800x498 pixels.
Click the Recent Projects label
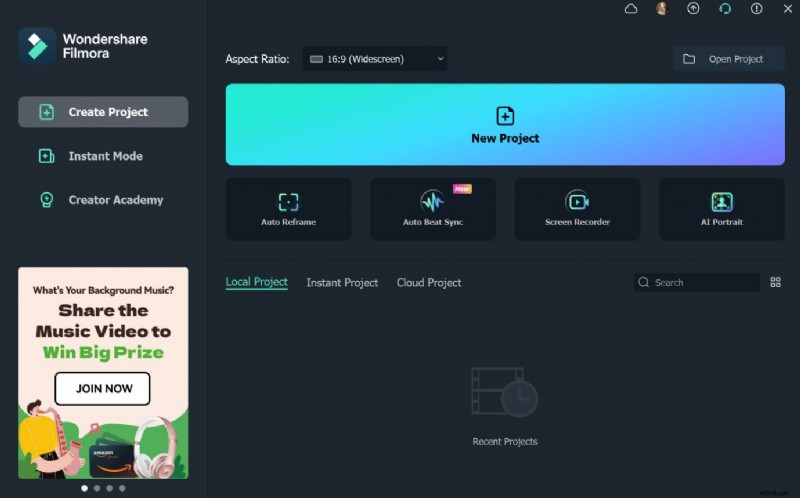(x=505, y=441)
